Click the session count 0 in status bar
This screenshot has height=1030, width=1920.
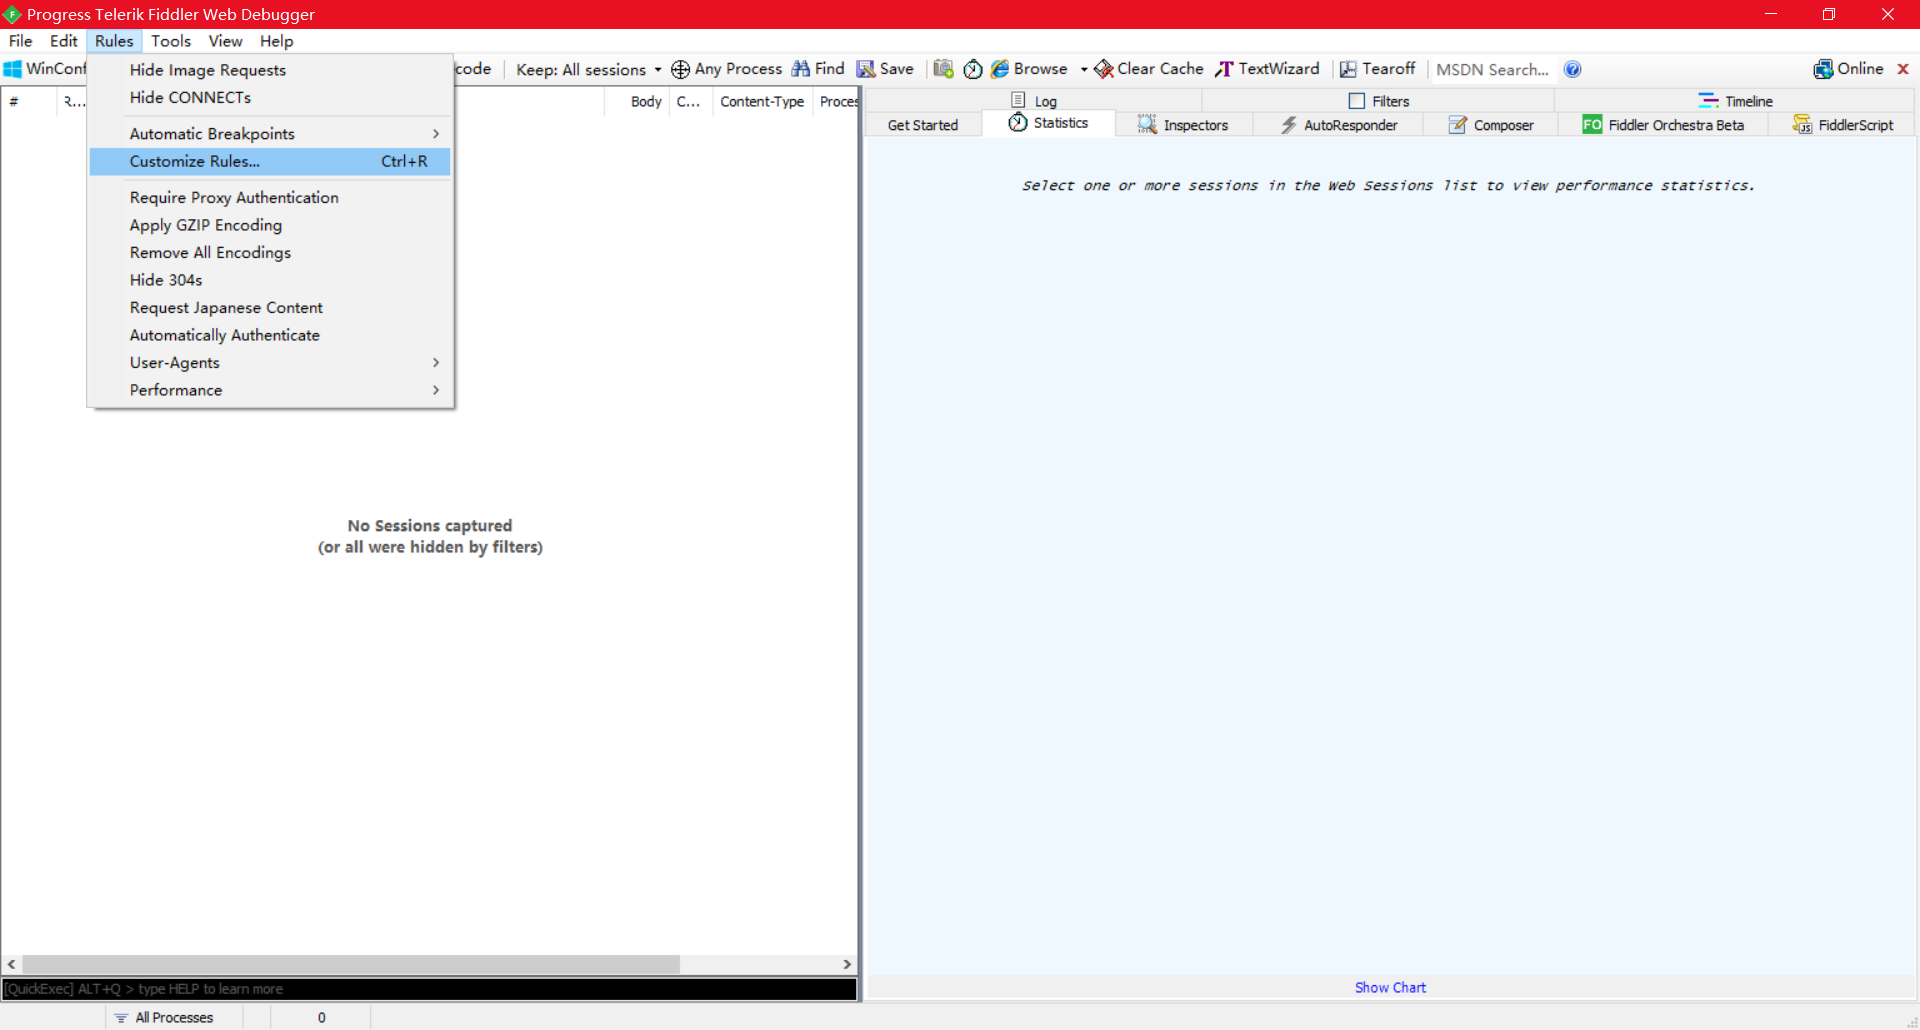[321, 1017]
